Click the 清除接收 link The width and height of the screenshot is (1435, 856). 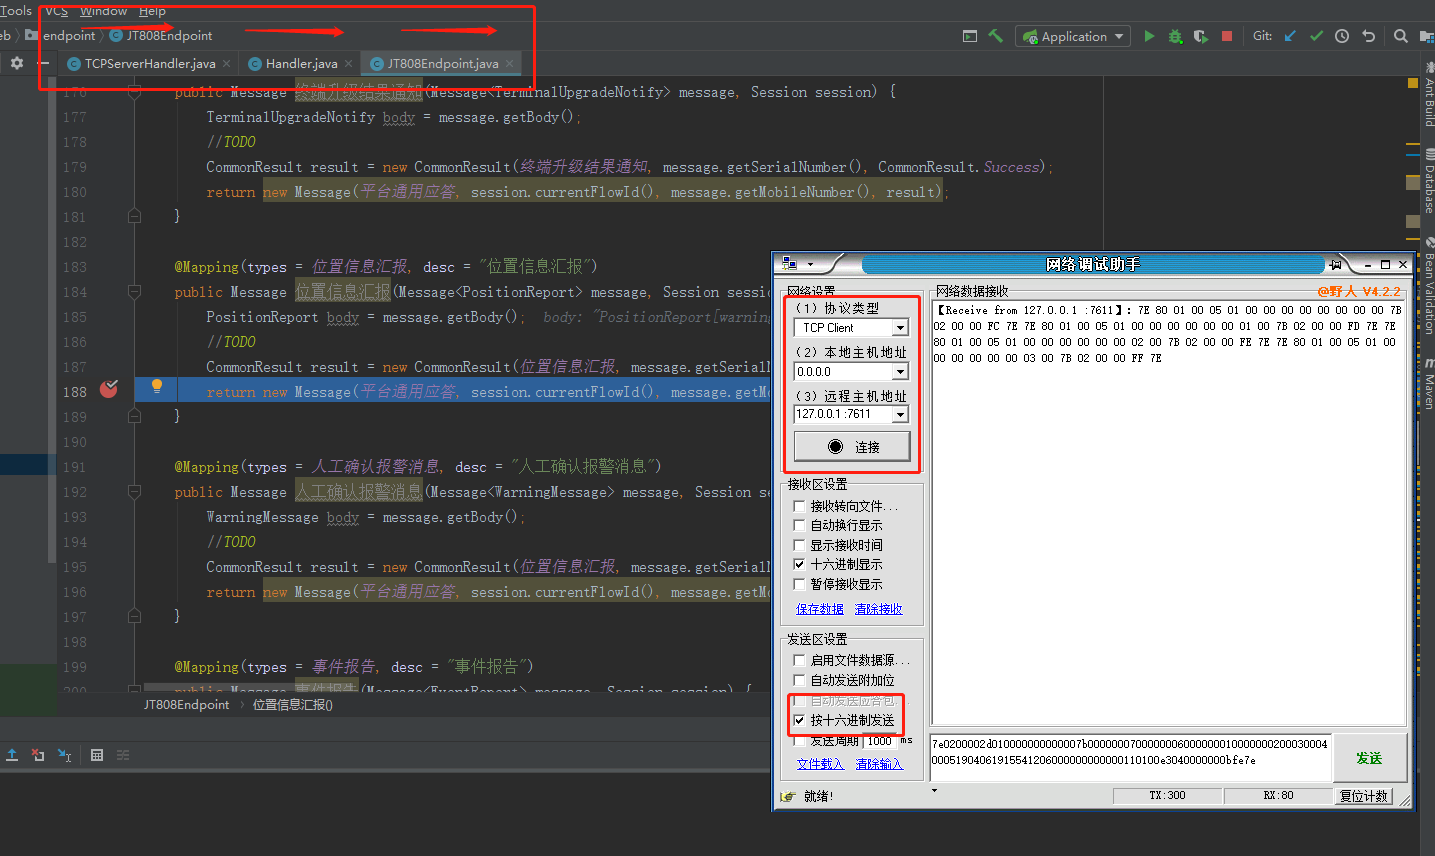[x=878, y=608]
